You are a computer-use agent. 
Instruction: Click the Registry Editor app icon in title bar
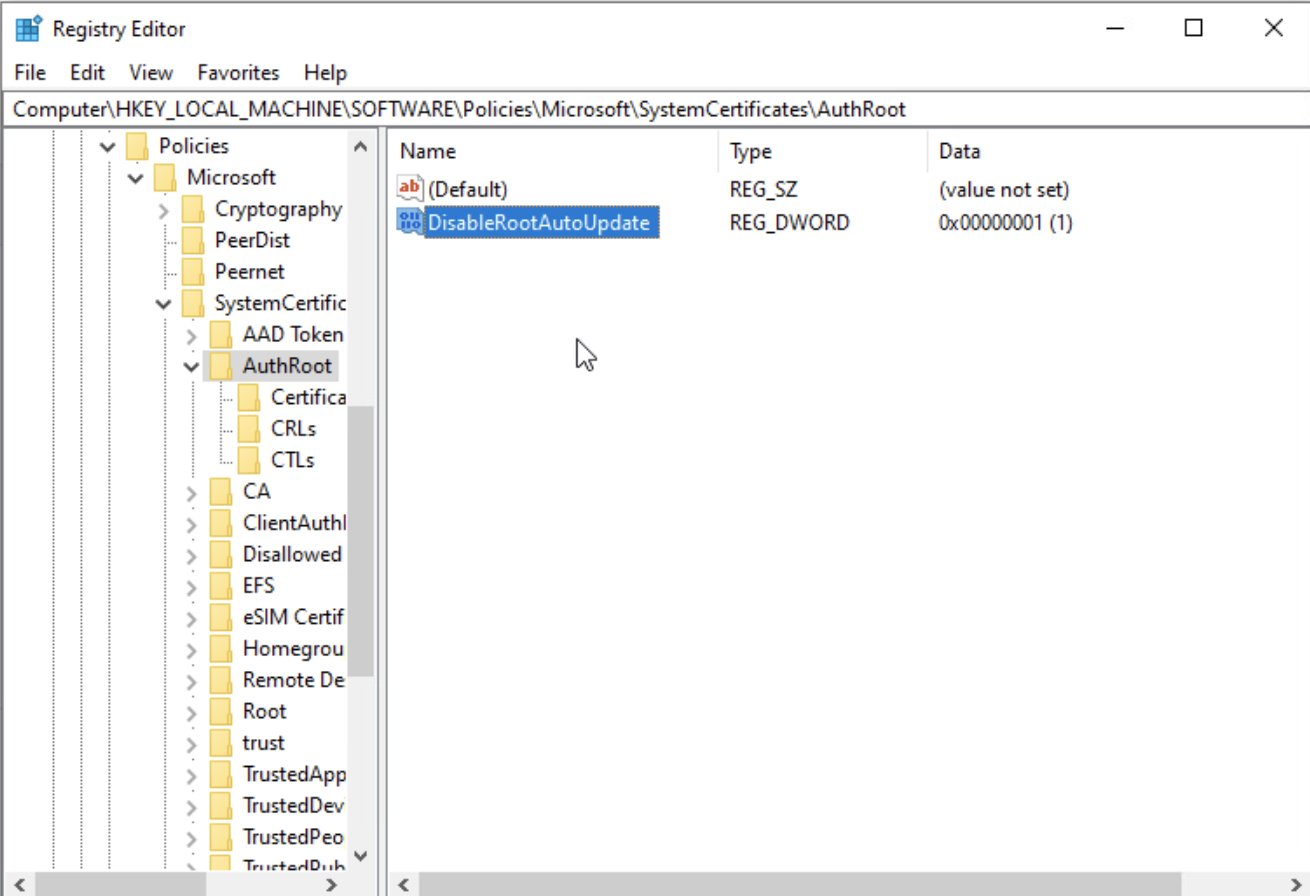[28, 29]
